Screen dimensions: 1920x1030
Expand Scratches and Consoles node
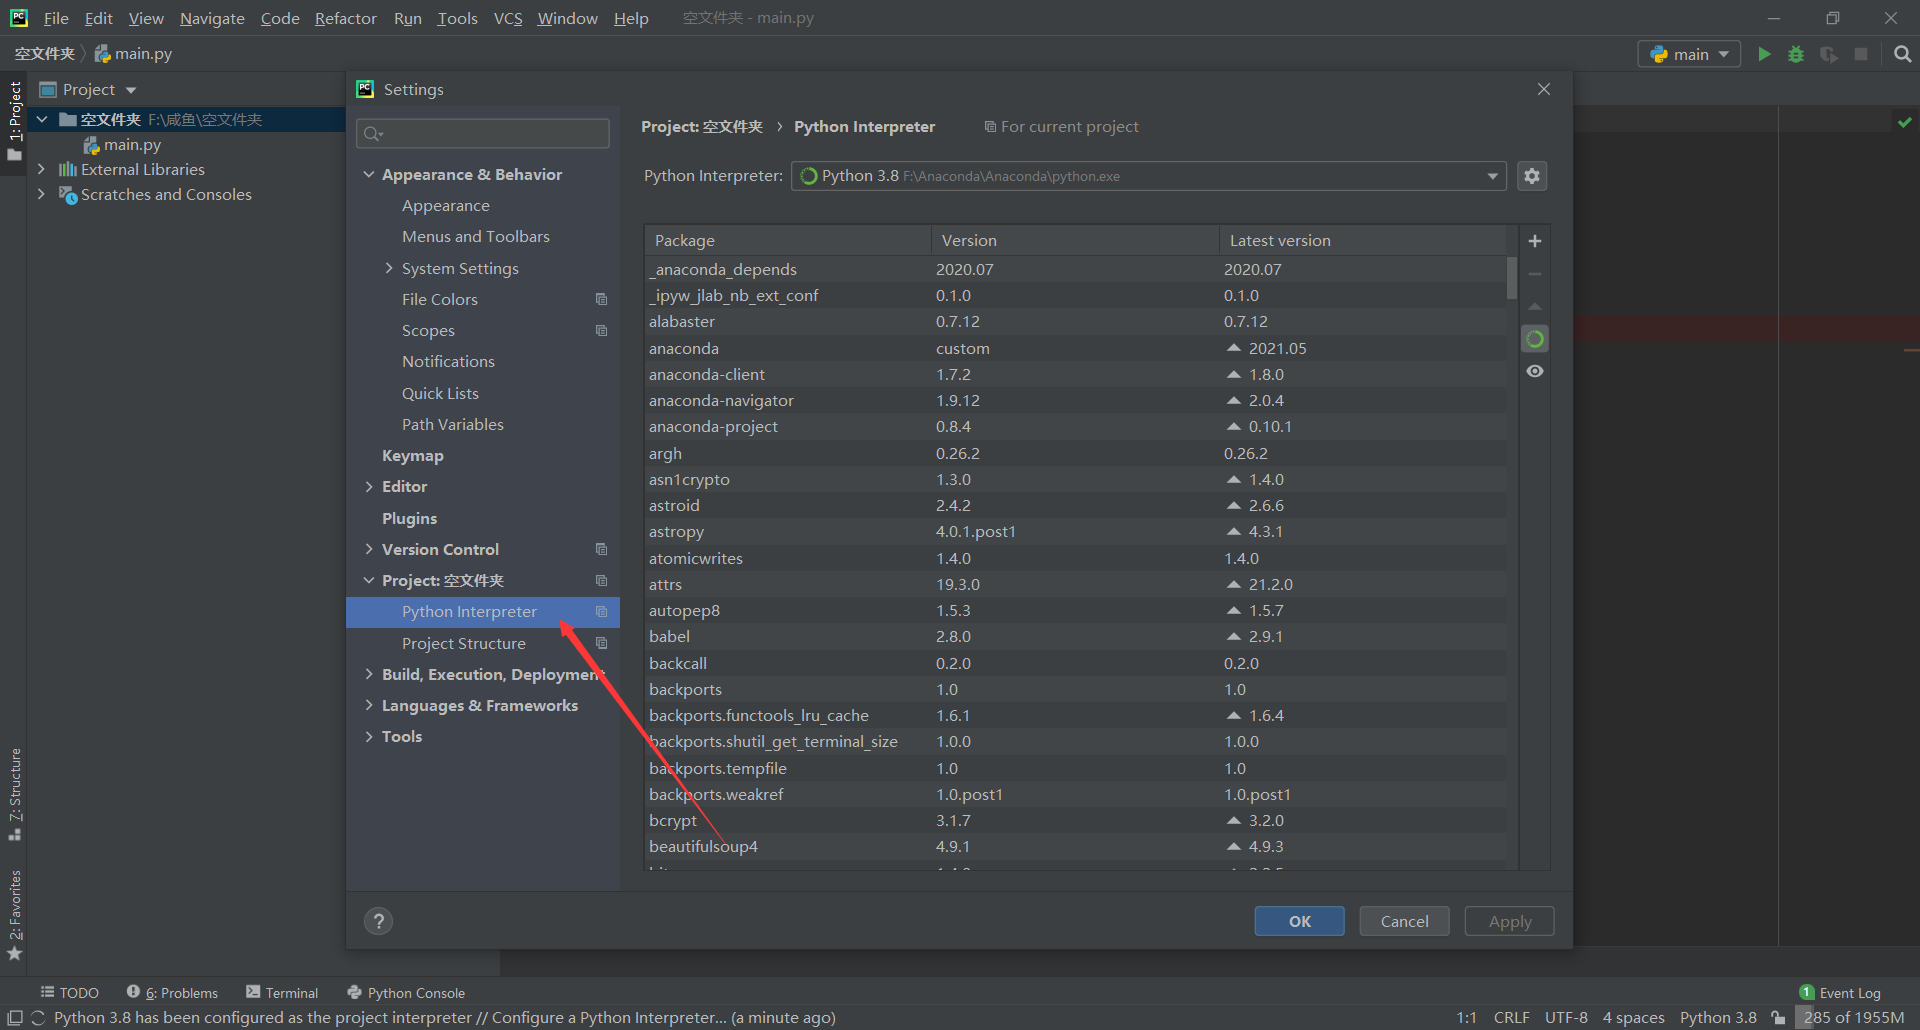click(x=41, y=194)
